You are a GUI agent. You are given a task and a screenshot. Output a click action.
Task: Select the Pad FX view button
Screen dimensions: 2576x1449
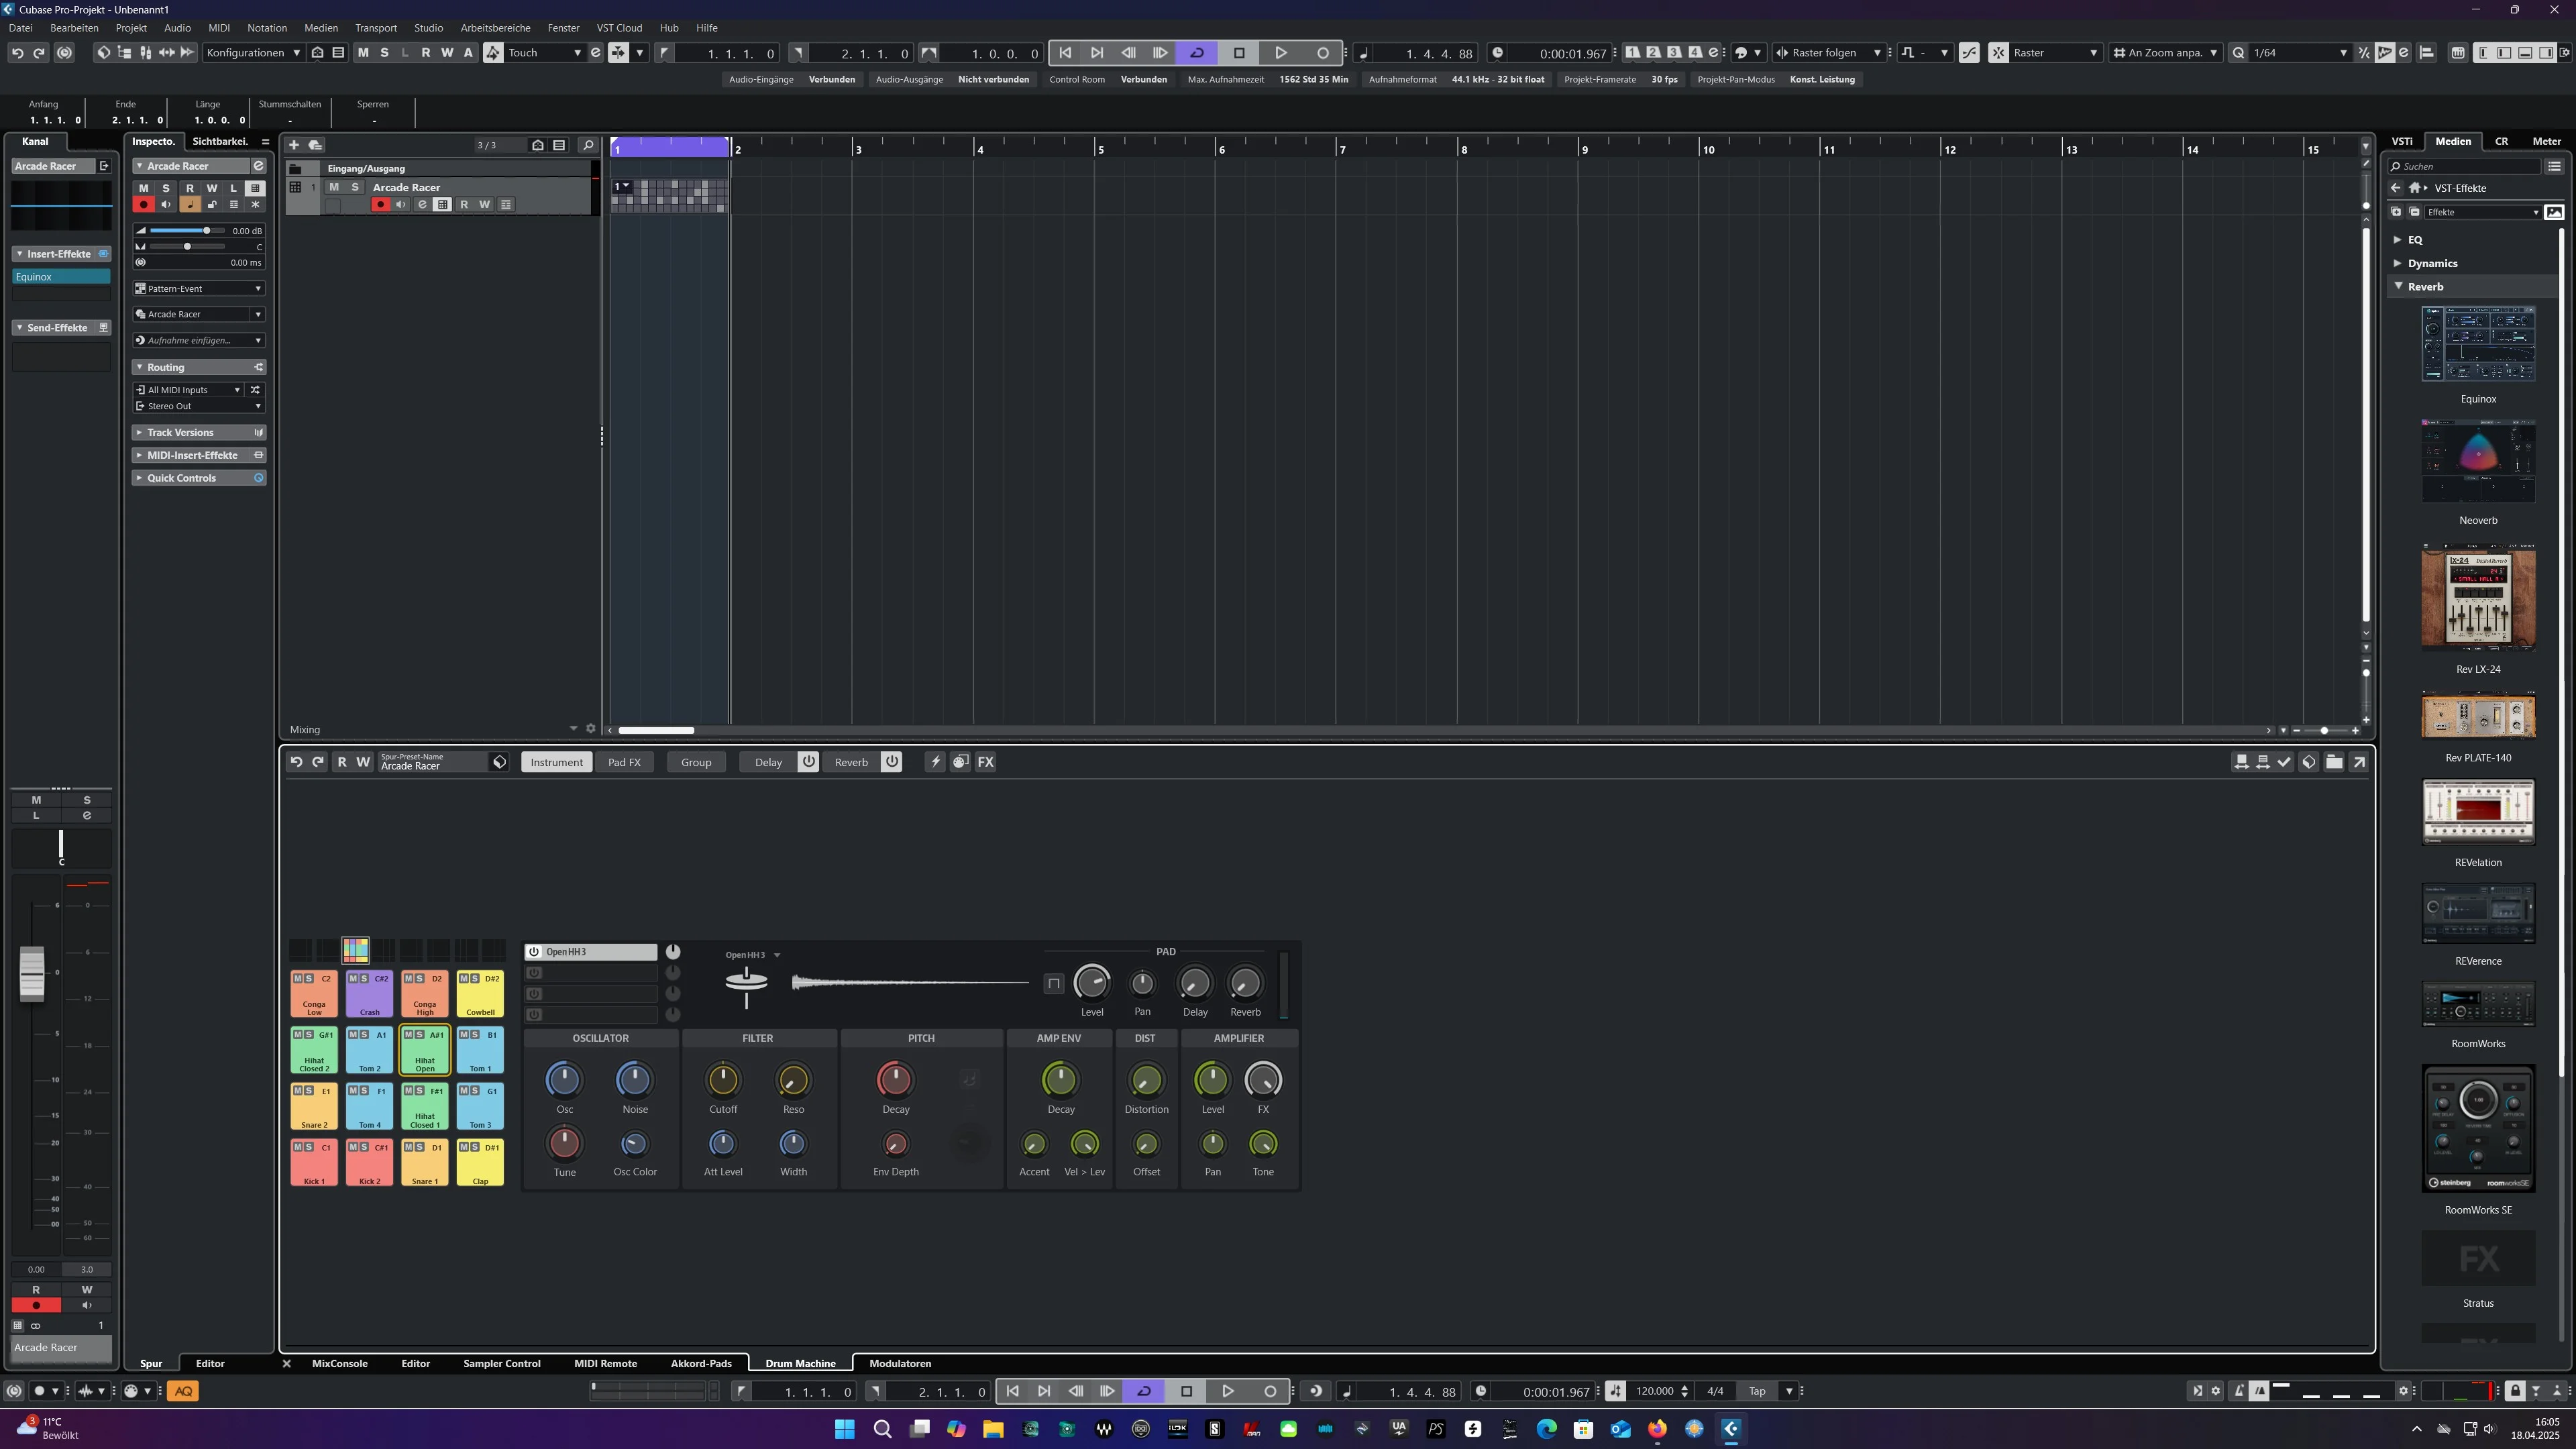624,762
